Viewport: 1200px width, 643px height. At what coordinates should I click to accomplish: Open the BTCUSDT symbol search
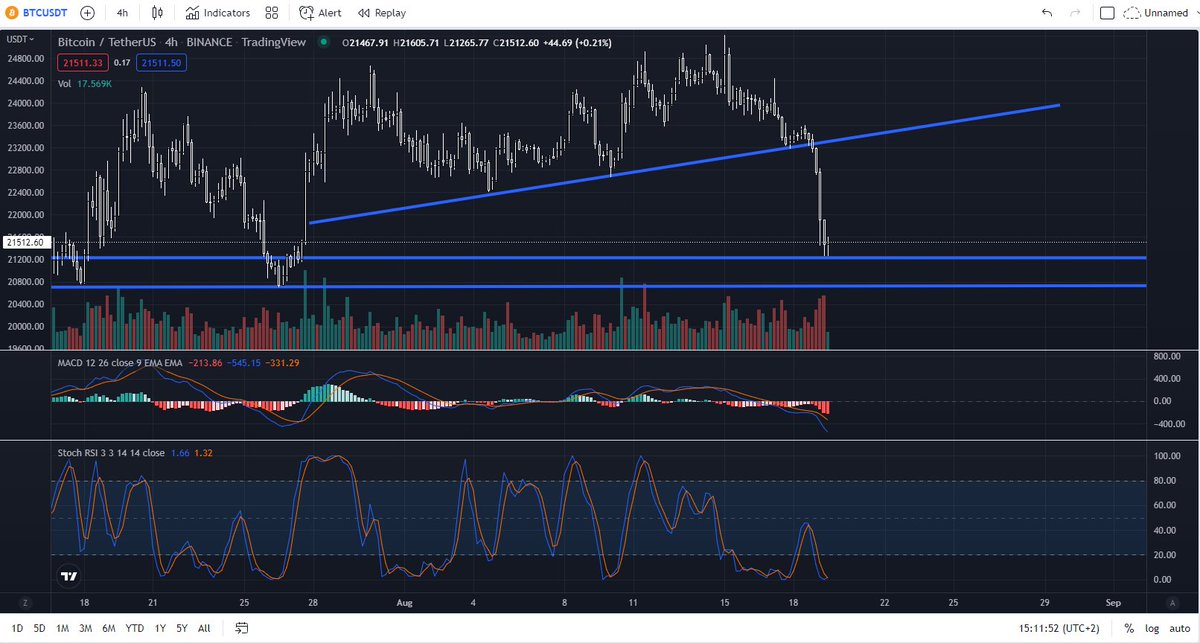pos(37,13)
